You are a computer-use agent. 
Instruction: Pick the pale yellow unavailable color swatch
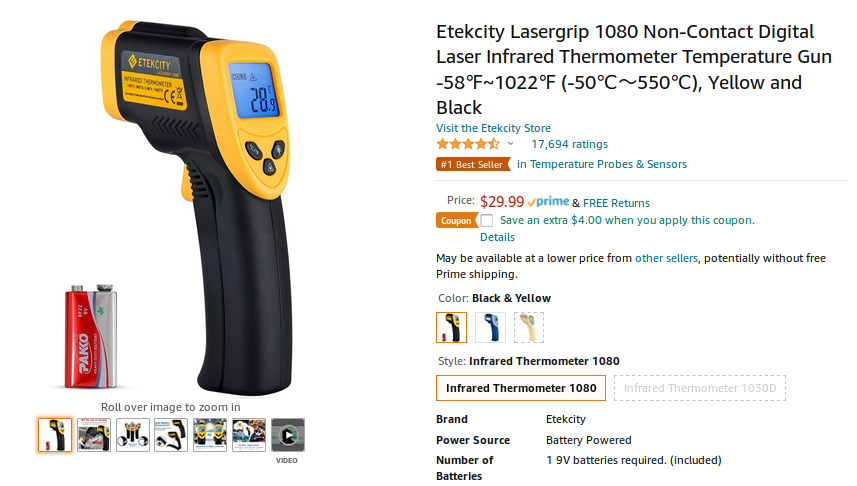click(x=529, y=327)
